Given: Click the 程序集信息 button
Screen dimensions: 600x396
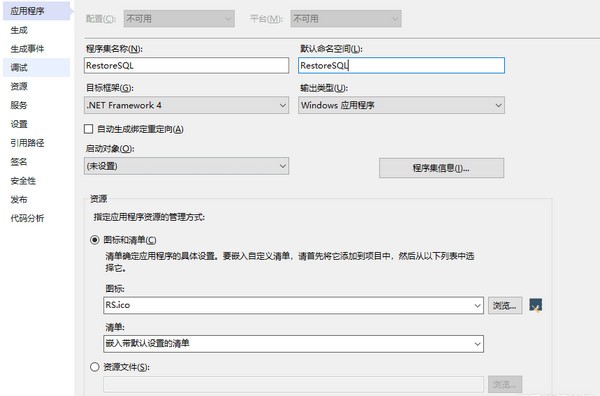Looking at the screenshot, I should coord(442,168).
